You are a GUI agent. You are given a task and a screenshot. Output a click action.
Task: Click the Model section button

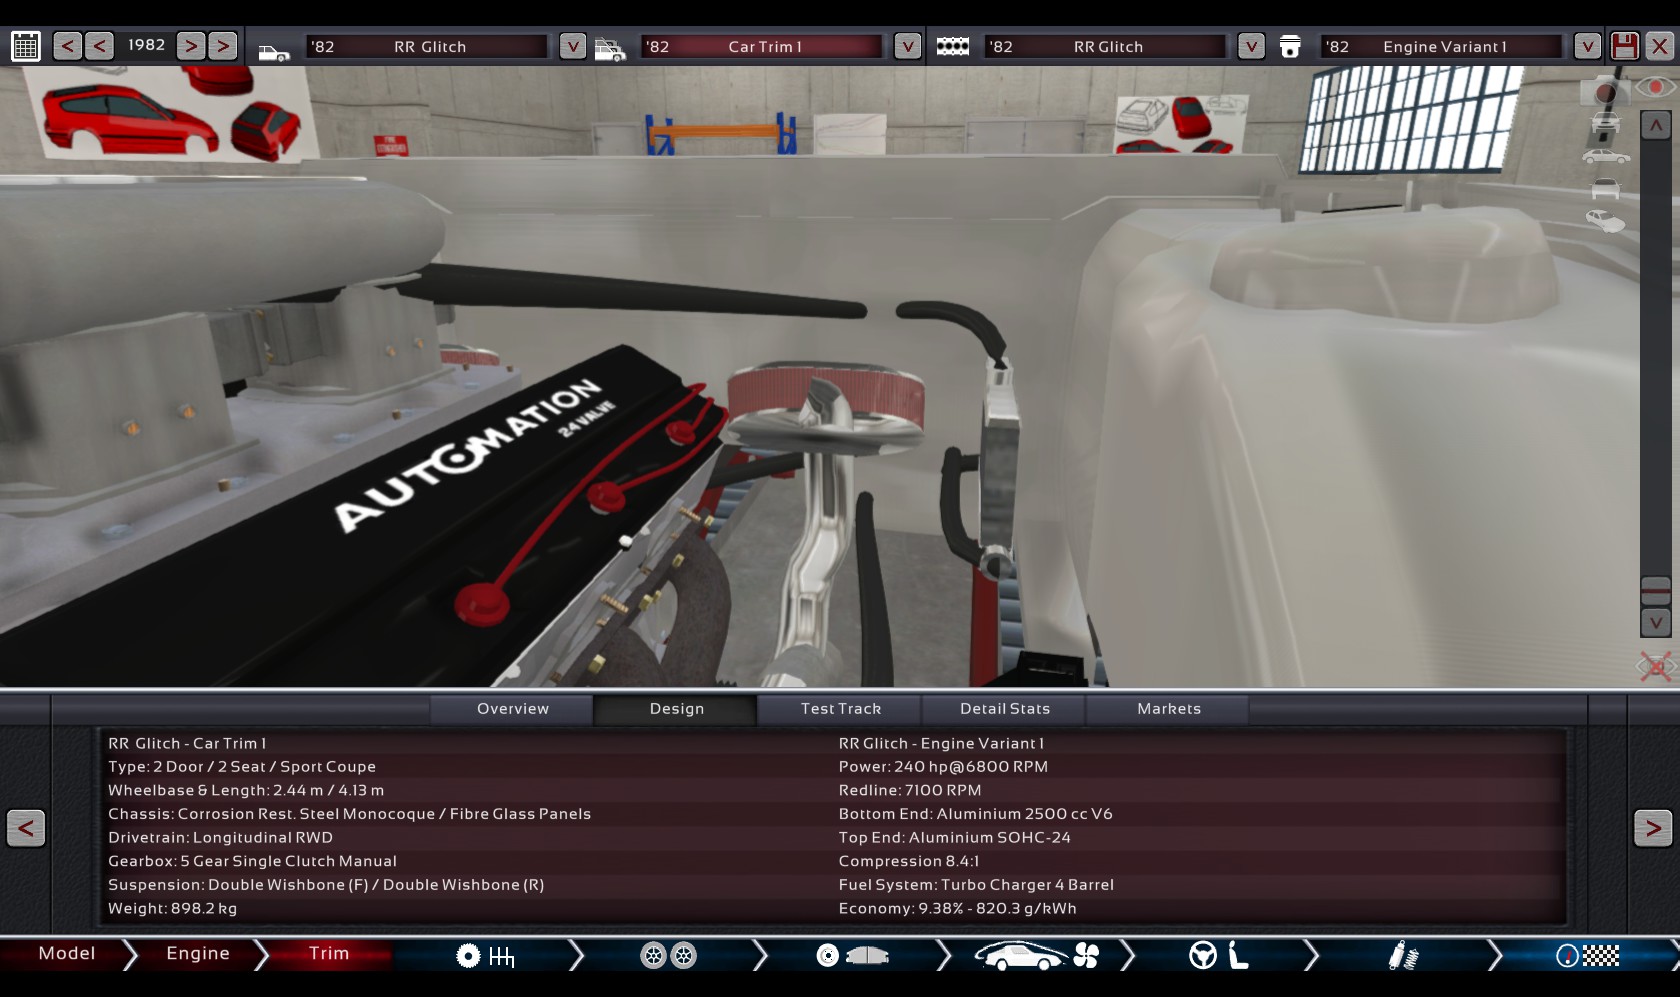point(67,954)
